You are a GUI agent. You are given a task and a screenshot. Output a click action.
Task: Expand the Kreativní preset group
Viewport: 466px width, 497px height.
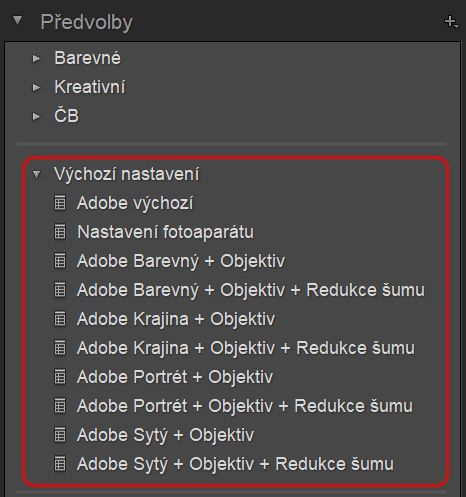(x=36, y=88)
